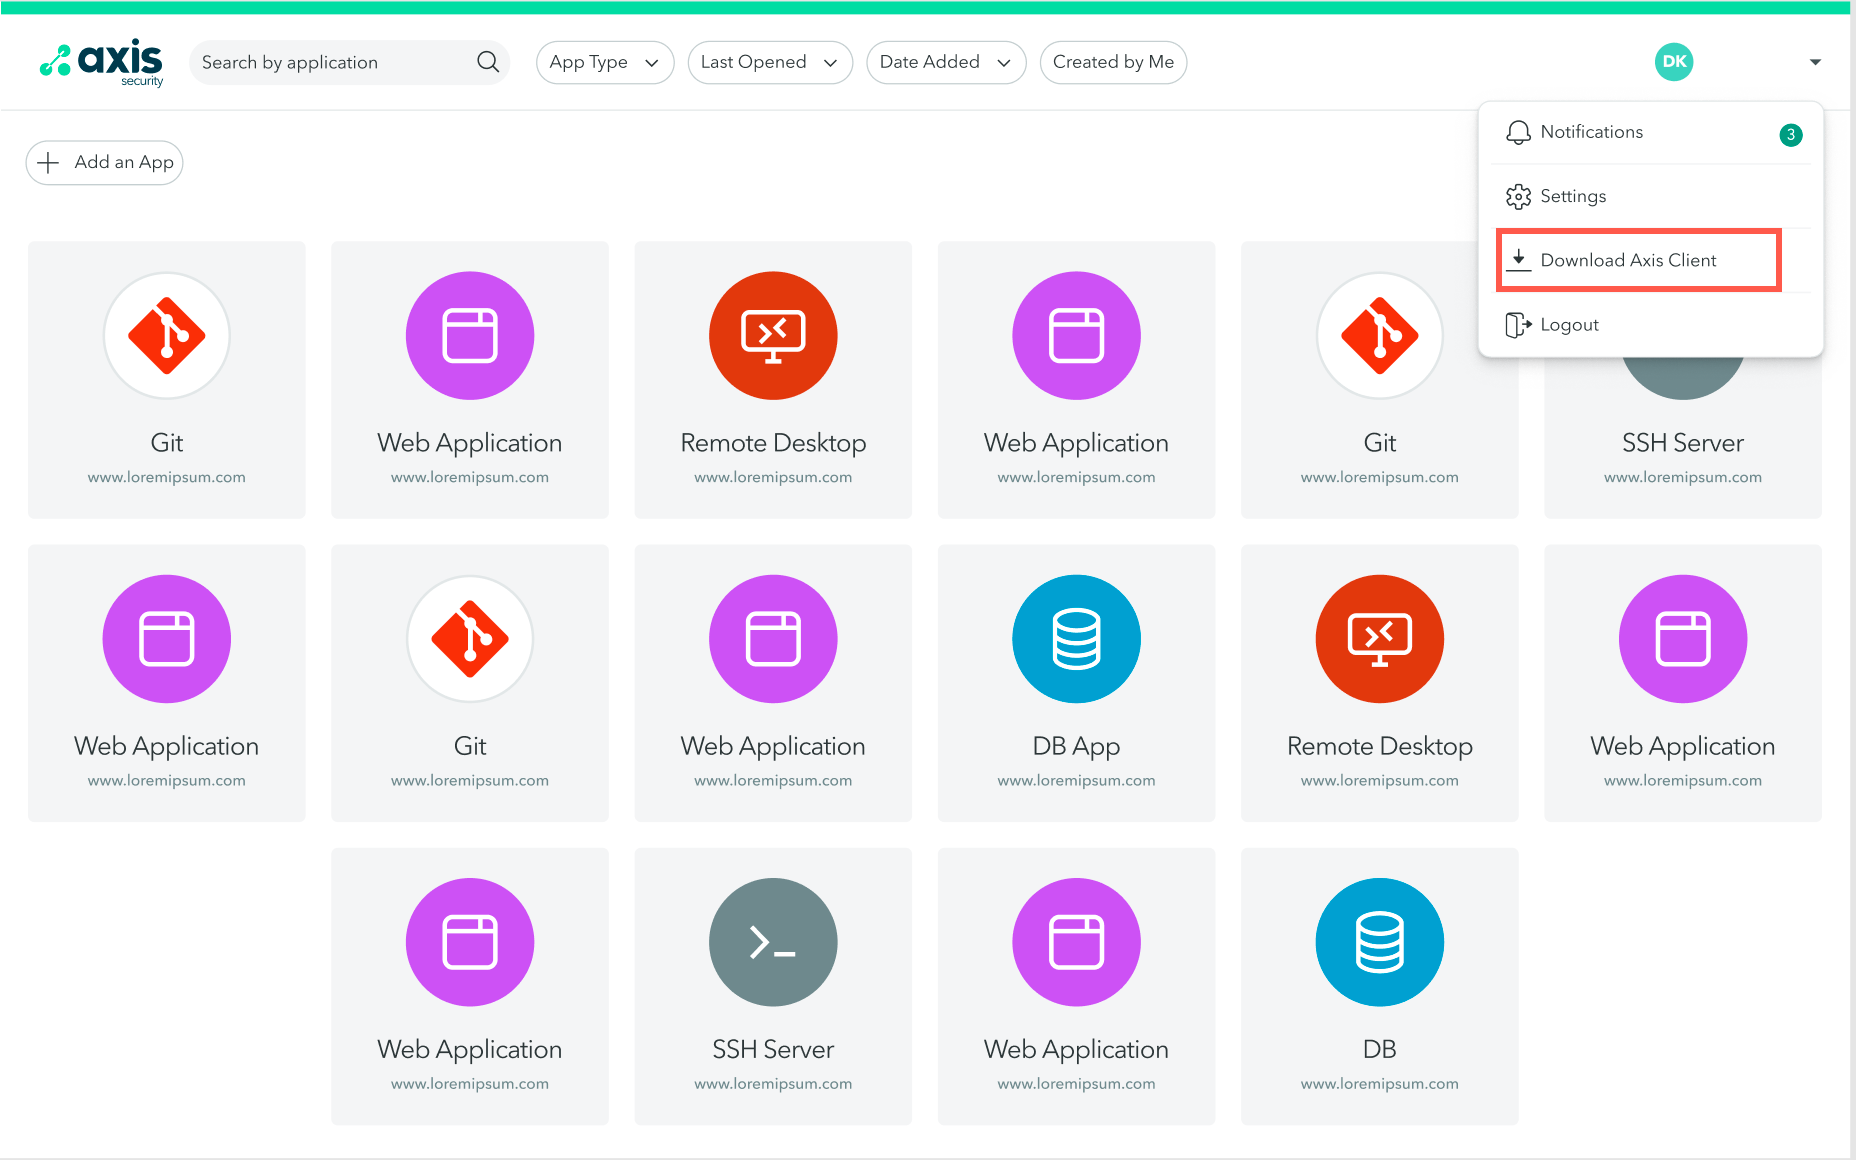Screen dimensions: 1856x1160
Task: Open Notifications from the user menu
Action: point(1652,132)
